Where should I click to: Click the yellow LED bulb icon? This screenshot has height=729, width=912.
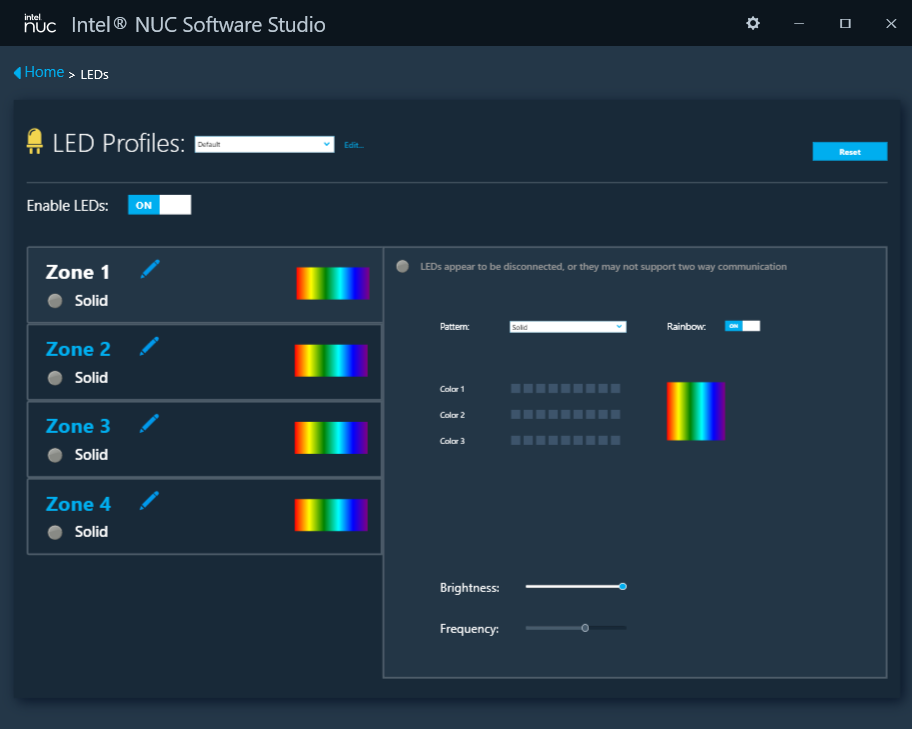[35, 141]
